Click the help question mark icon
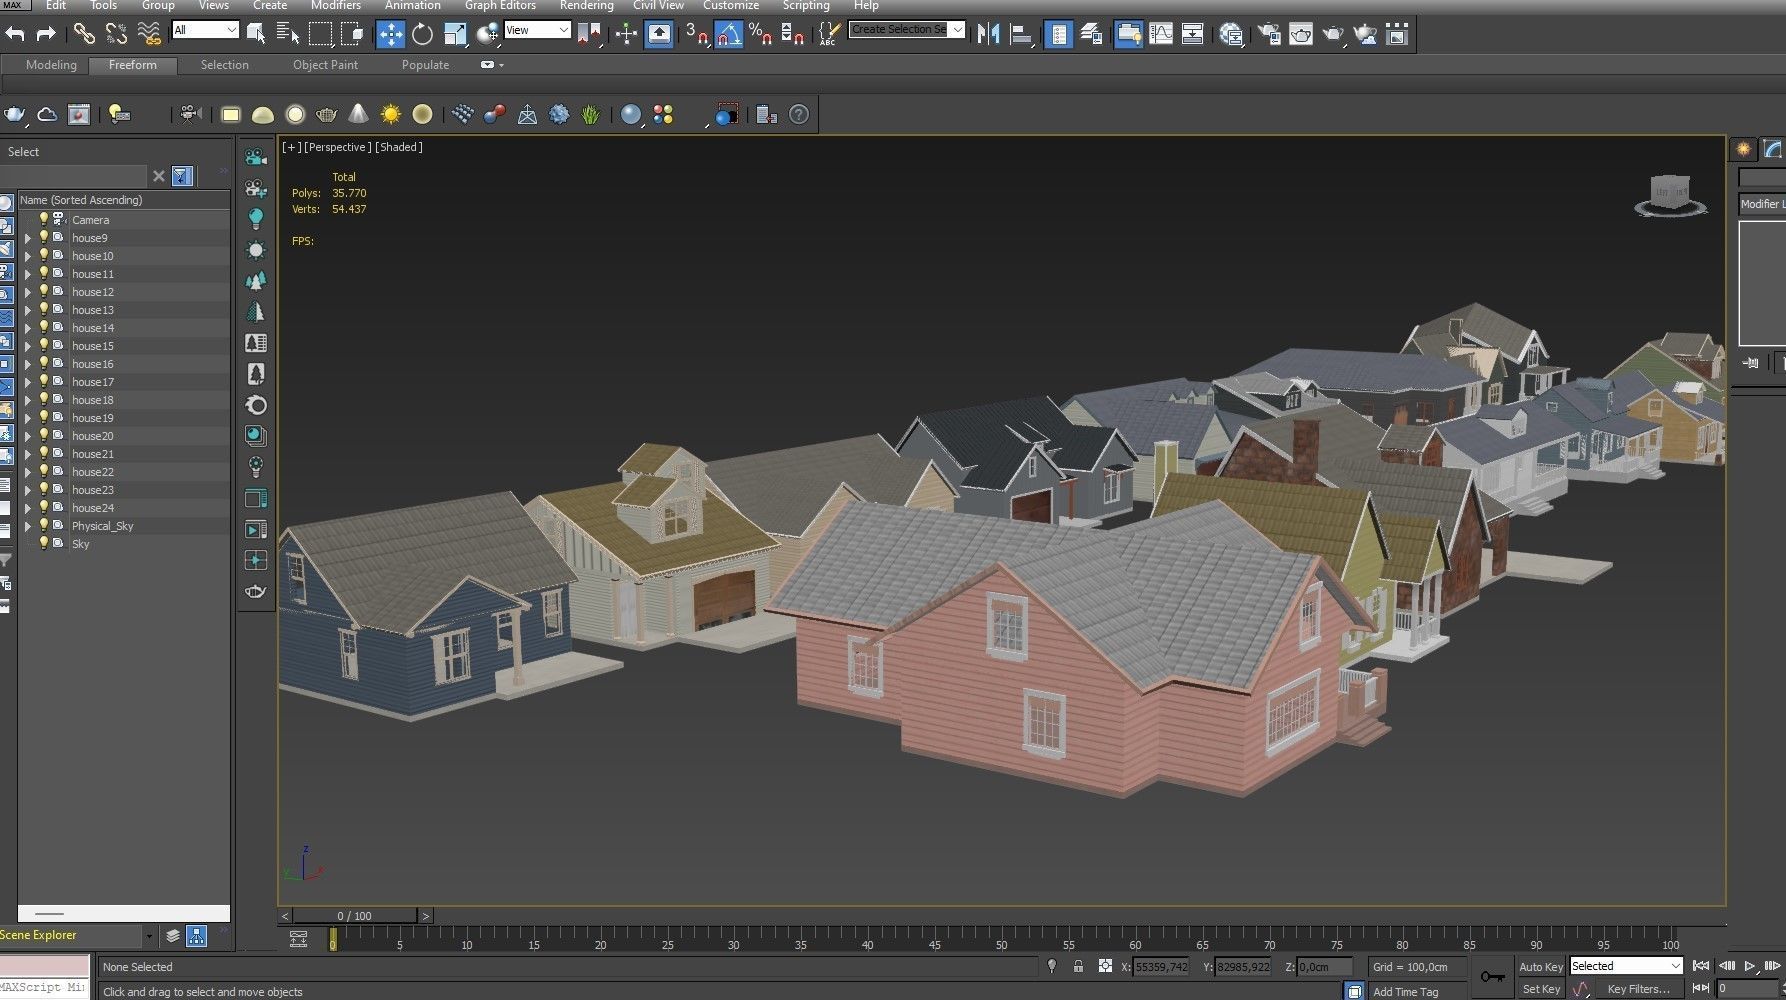 pyautogui.click(x=799, y=114)
